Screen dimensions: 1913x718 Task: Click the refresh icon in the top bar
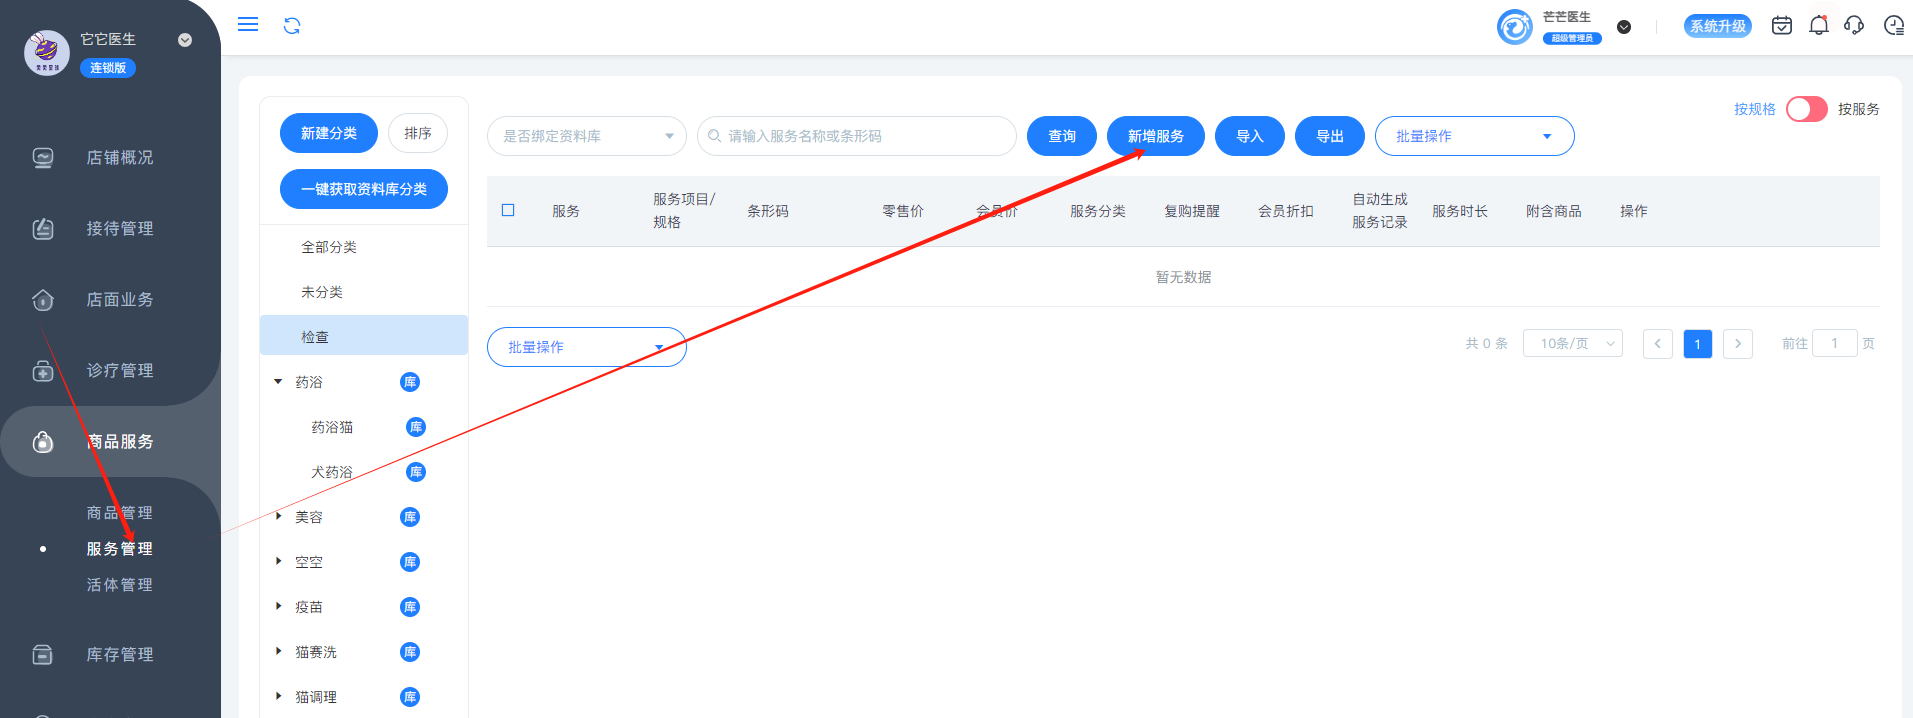tap(292, 26)
